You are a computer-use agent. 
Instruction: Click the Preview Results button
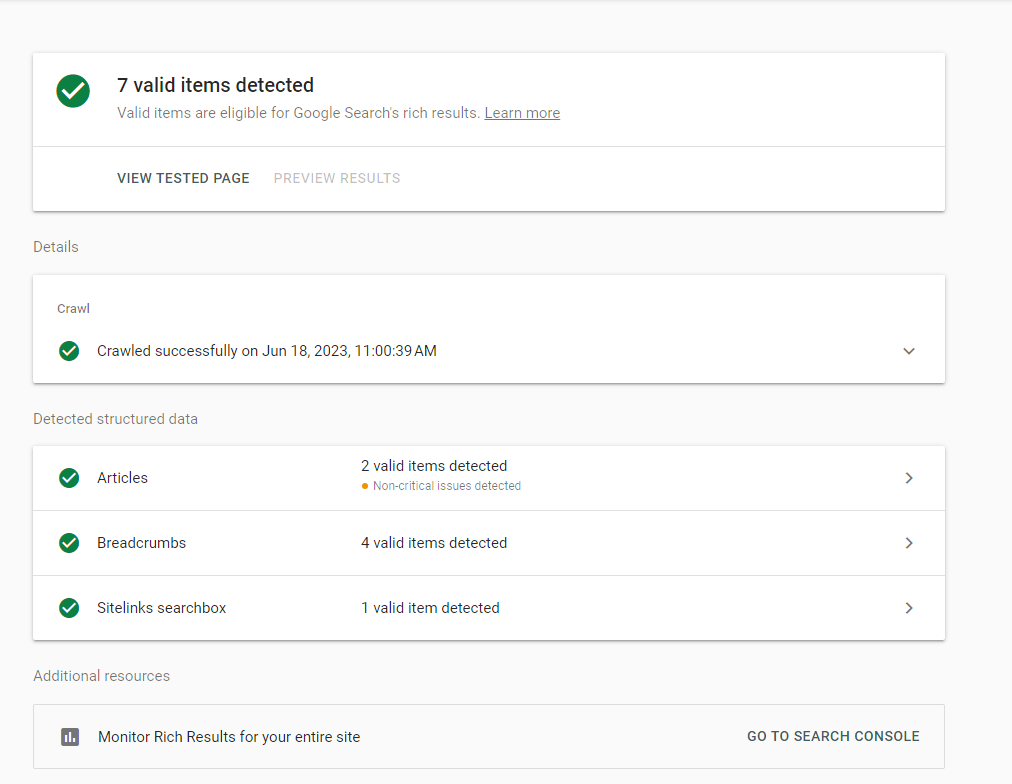(337, 178)
